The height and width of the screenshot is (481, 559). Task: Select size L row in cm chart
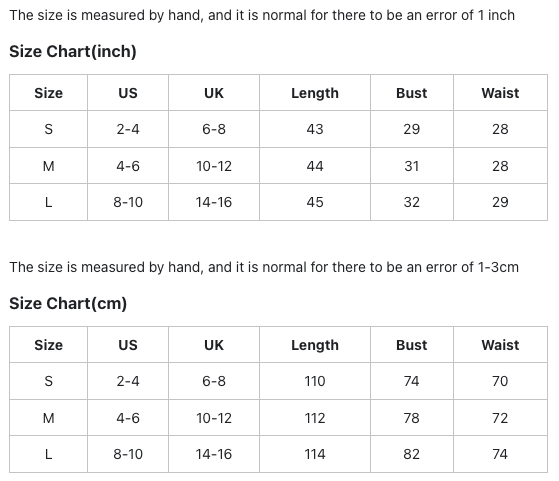[278, 454]
